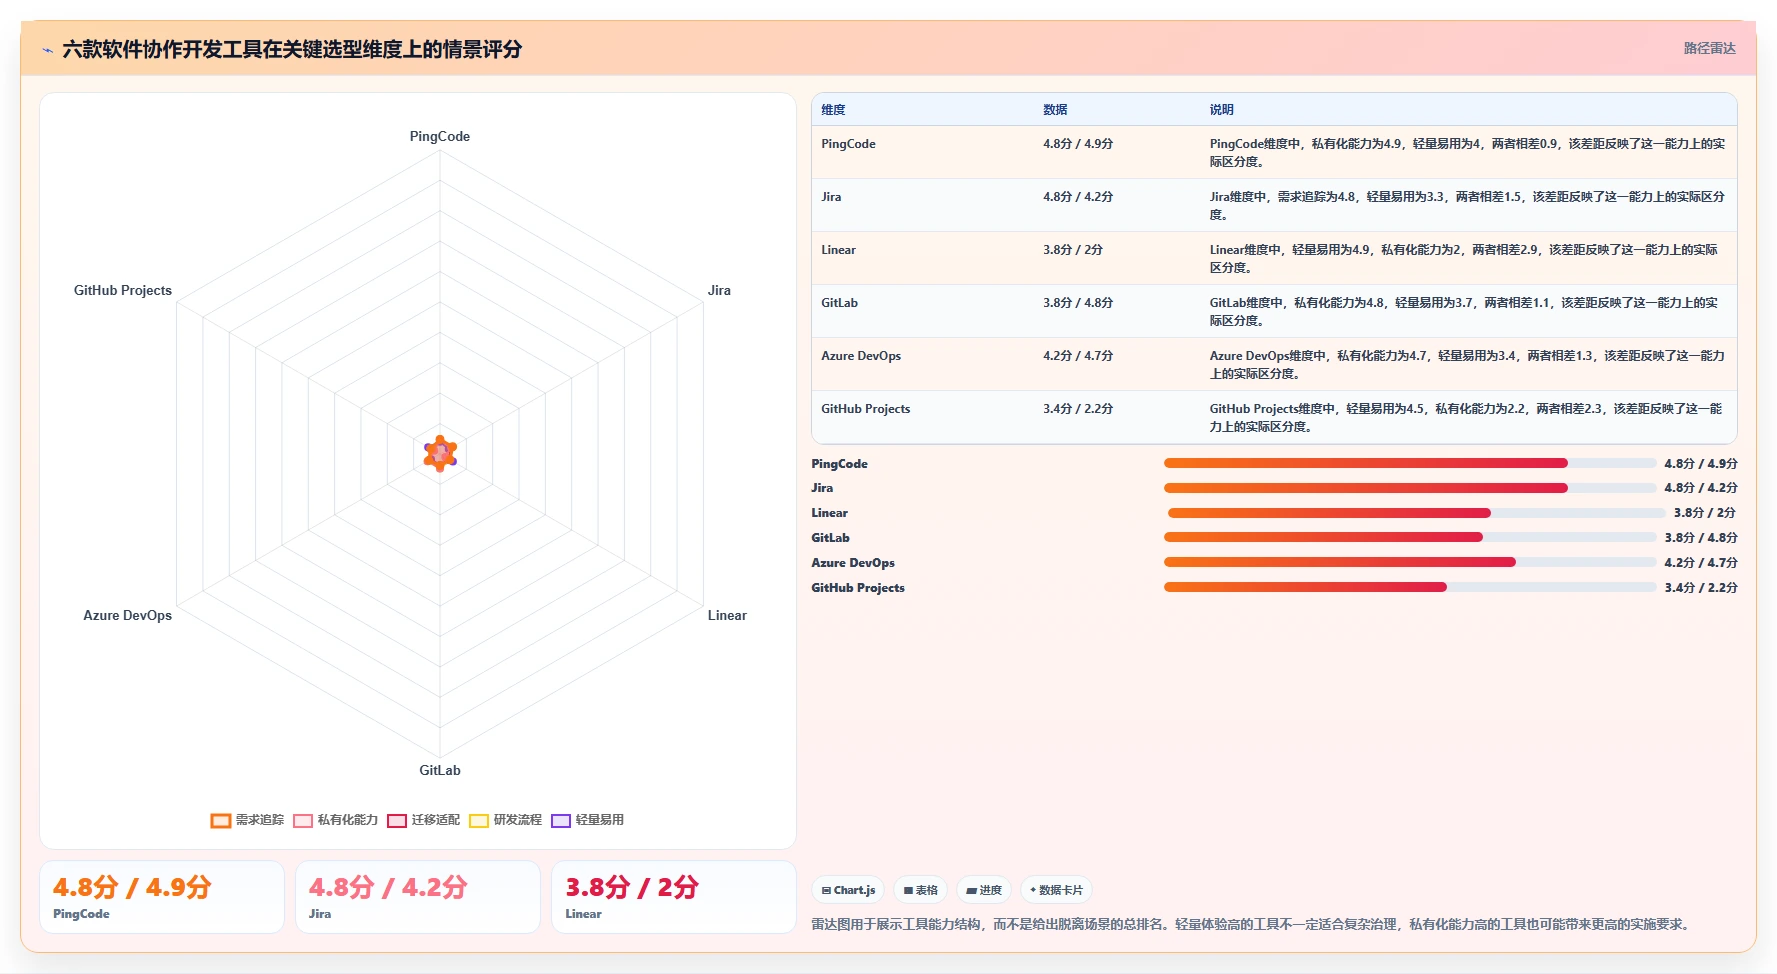This screenshot has width=1777, height=974.
Task: Click the Azure DevOps radar axis label
Action: pos(127,615)
